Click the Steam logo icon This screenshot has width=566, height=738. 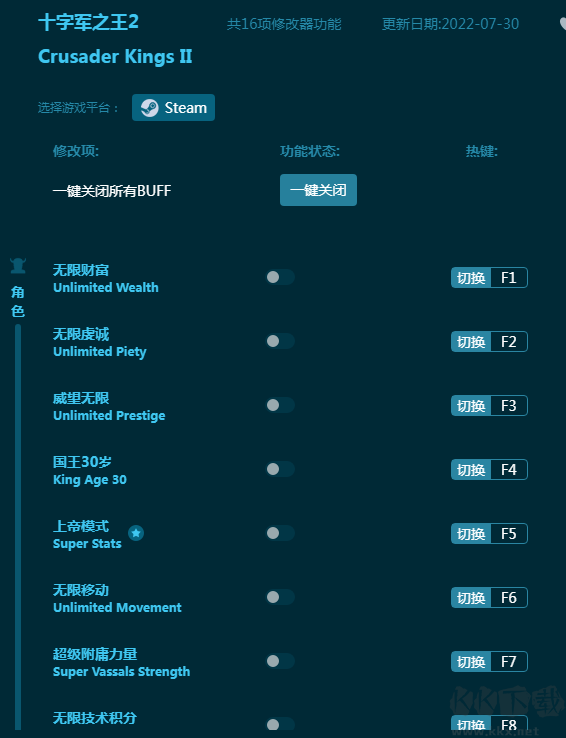(150, 108)
